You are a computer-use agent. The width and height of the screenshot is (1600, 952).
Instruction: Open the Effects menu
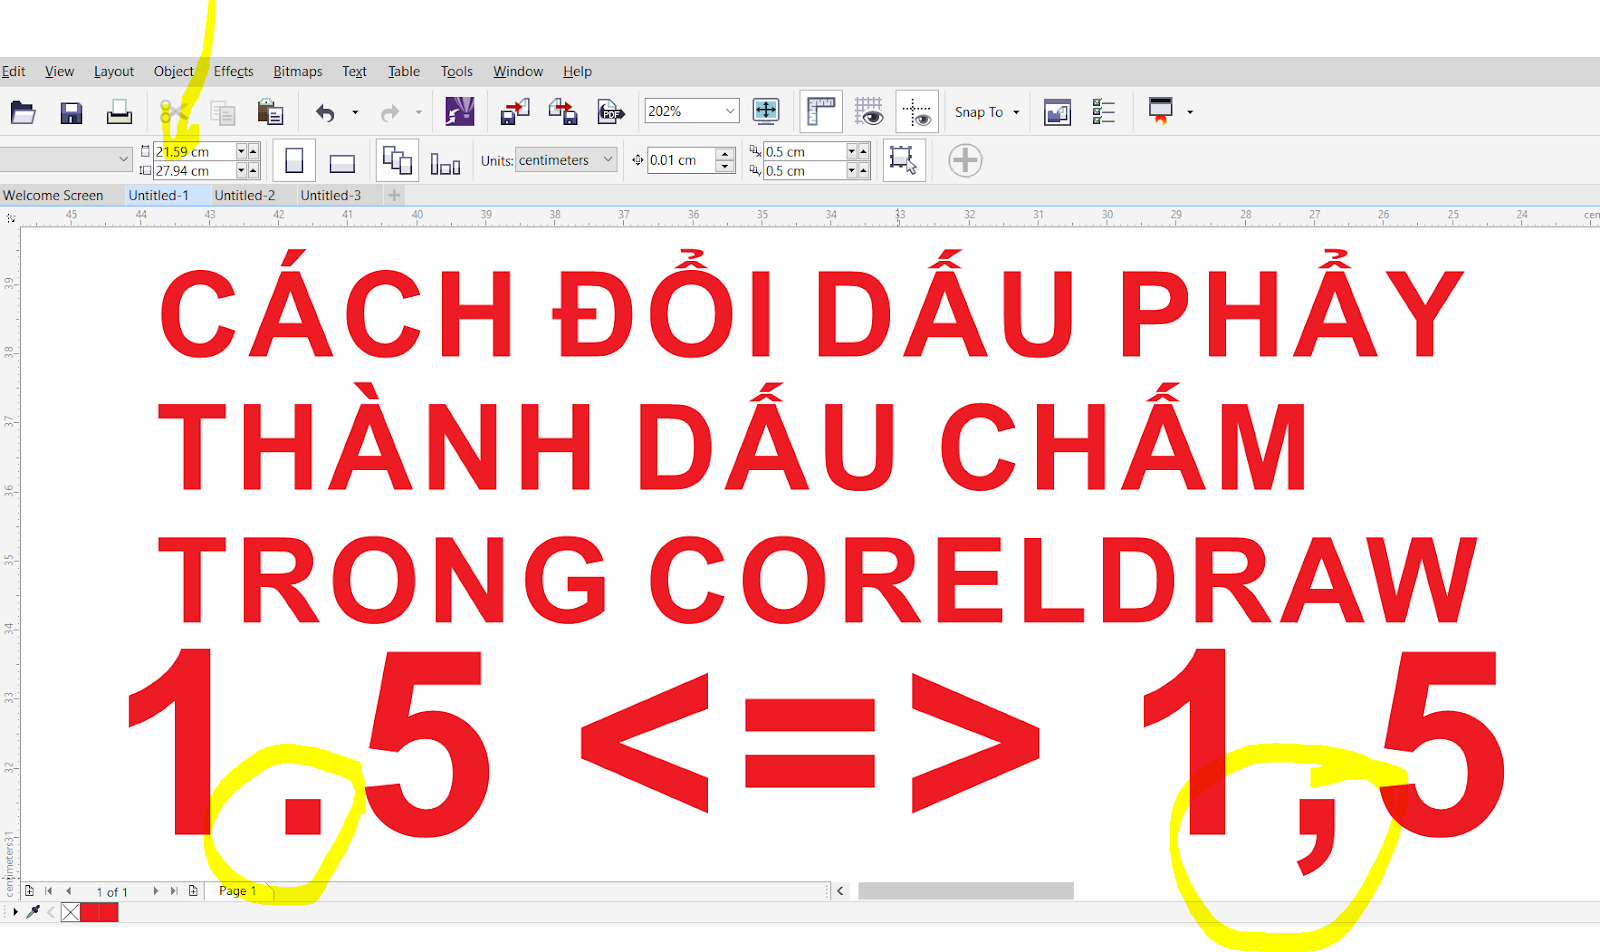pos(233,71)
